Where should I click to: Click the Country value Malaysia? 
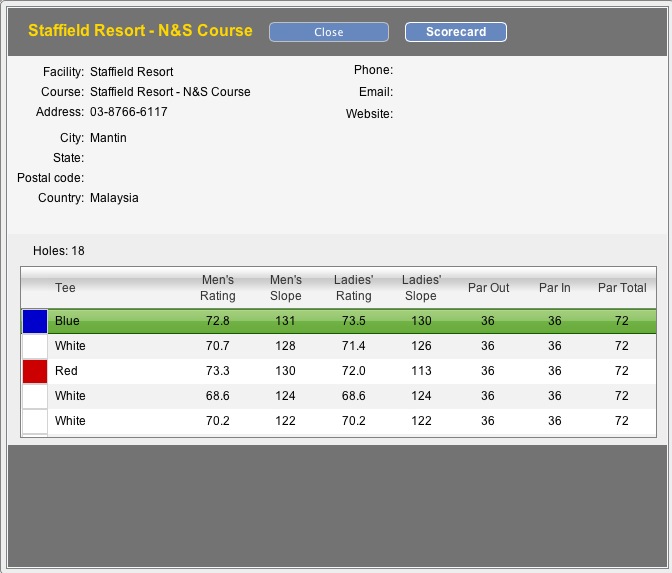point(114,198)
